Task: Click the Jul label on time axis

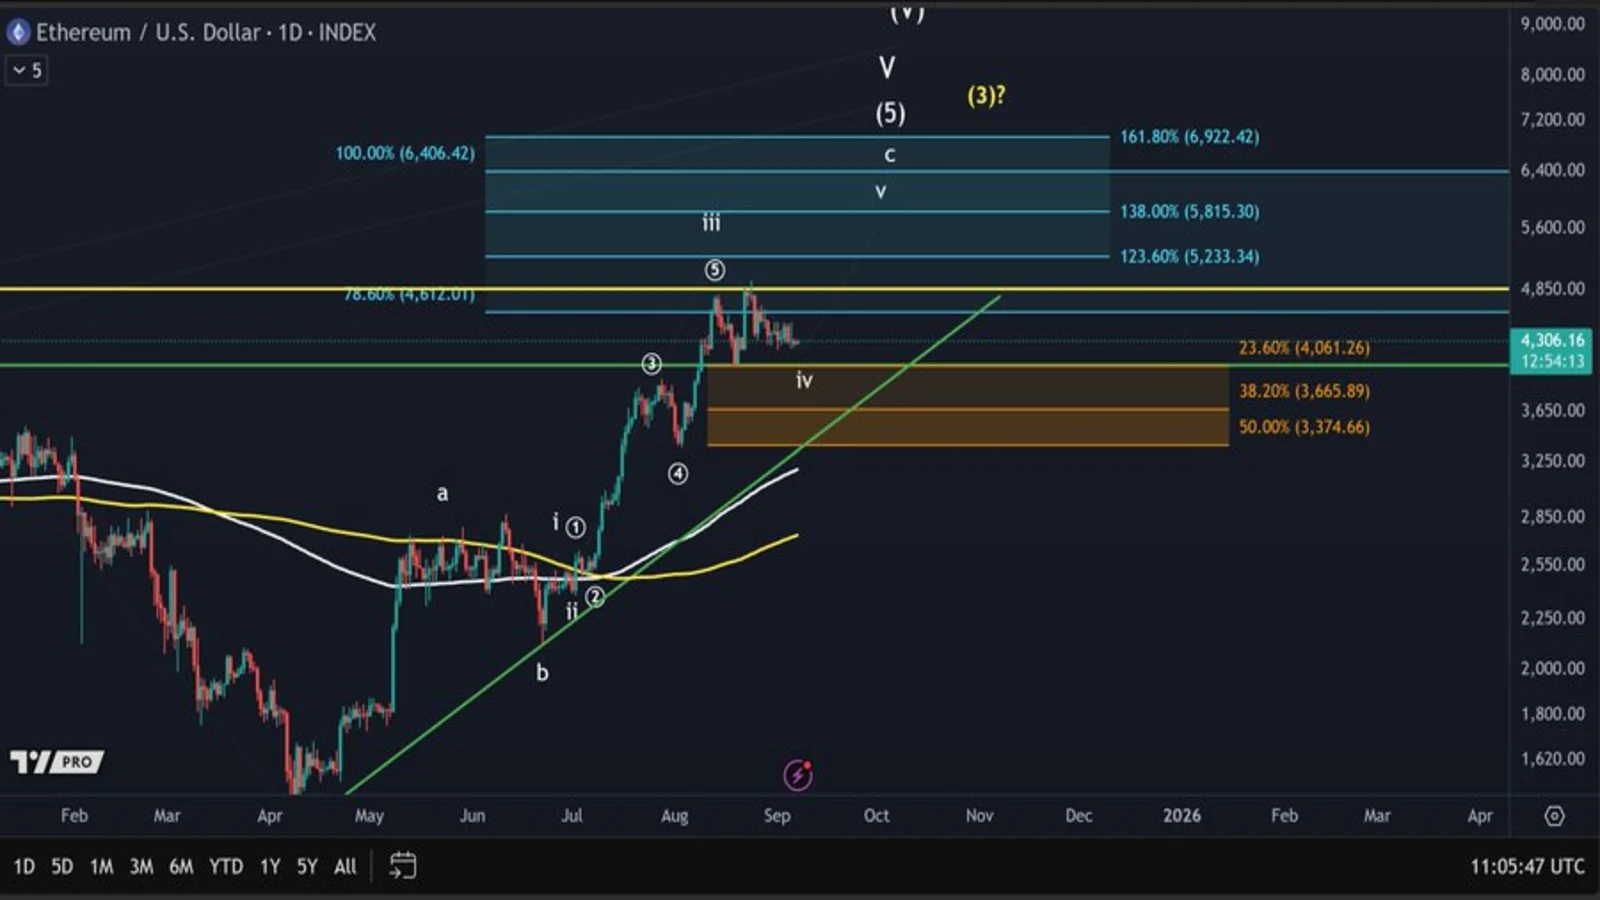Action: [x=571, y=815]
